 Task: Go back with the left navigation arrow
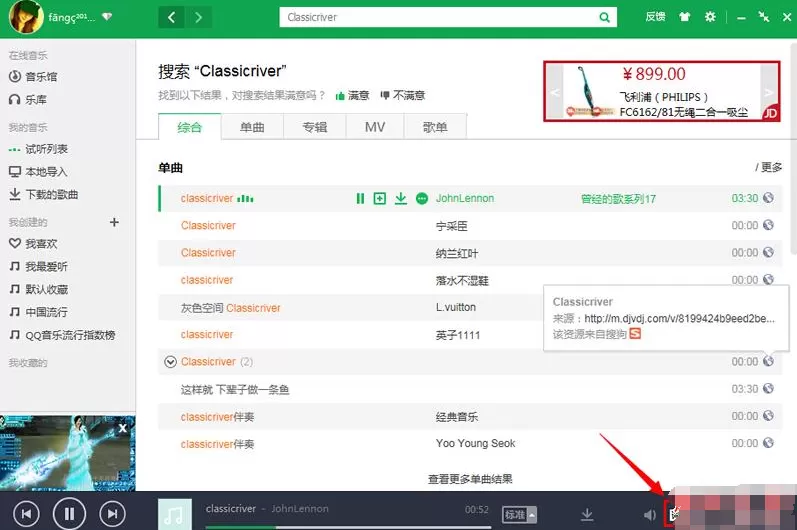coord(172,18)
